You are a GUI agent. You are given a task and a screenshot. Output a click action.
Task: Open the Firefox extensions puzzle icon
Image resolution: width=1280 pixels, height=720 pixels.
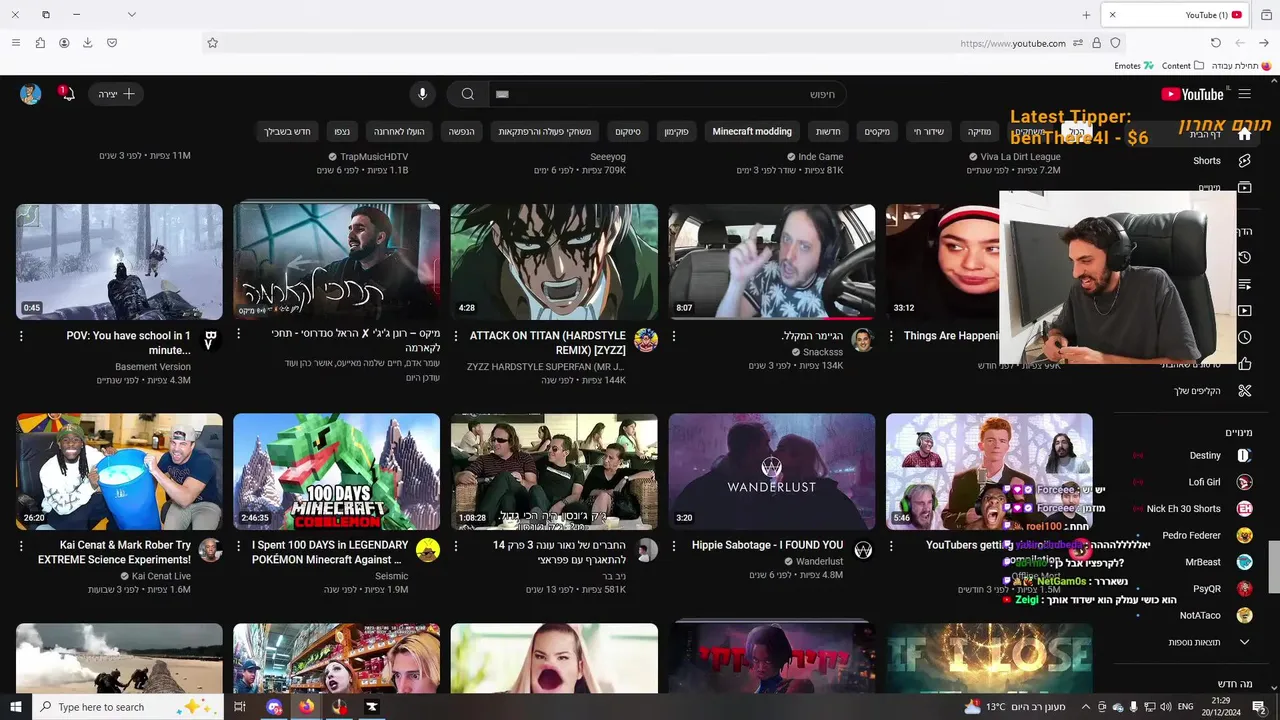click(x=40, y=43)
